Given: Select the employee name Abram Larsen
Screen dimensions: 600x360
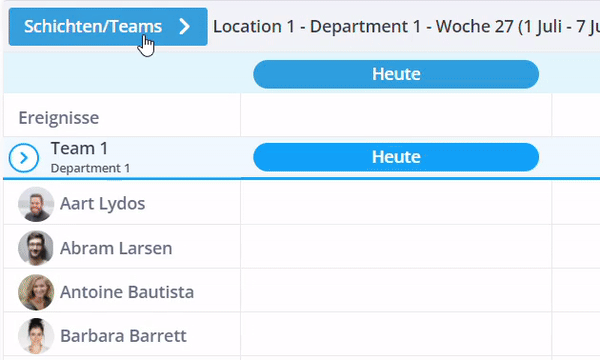Looking at the screenshot, I should coord(116,248).
